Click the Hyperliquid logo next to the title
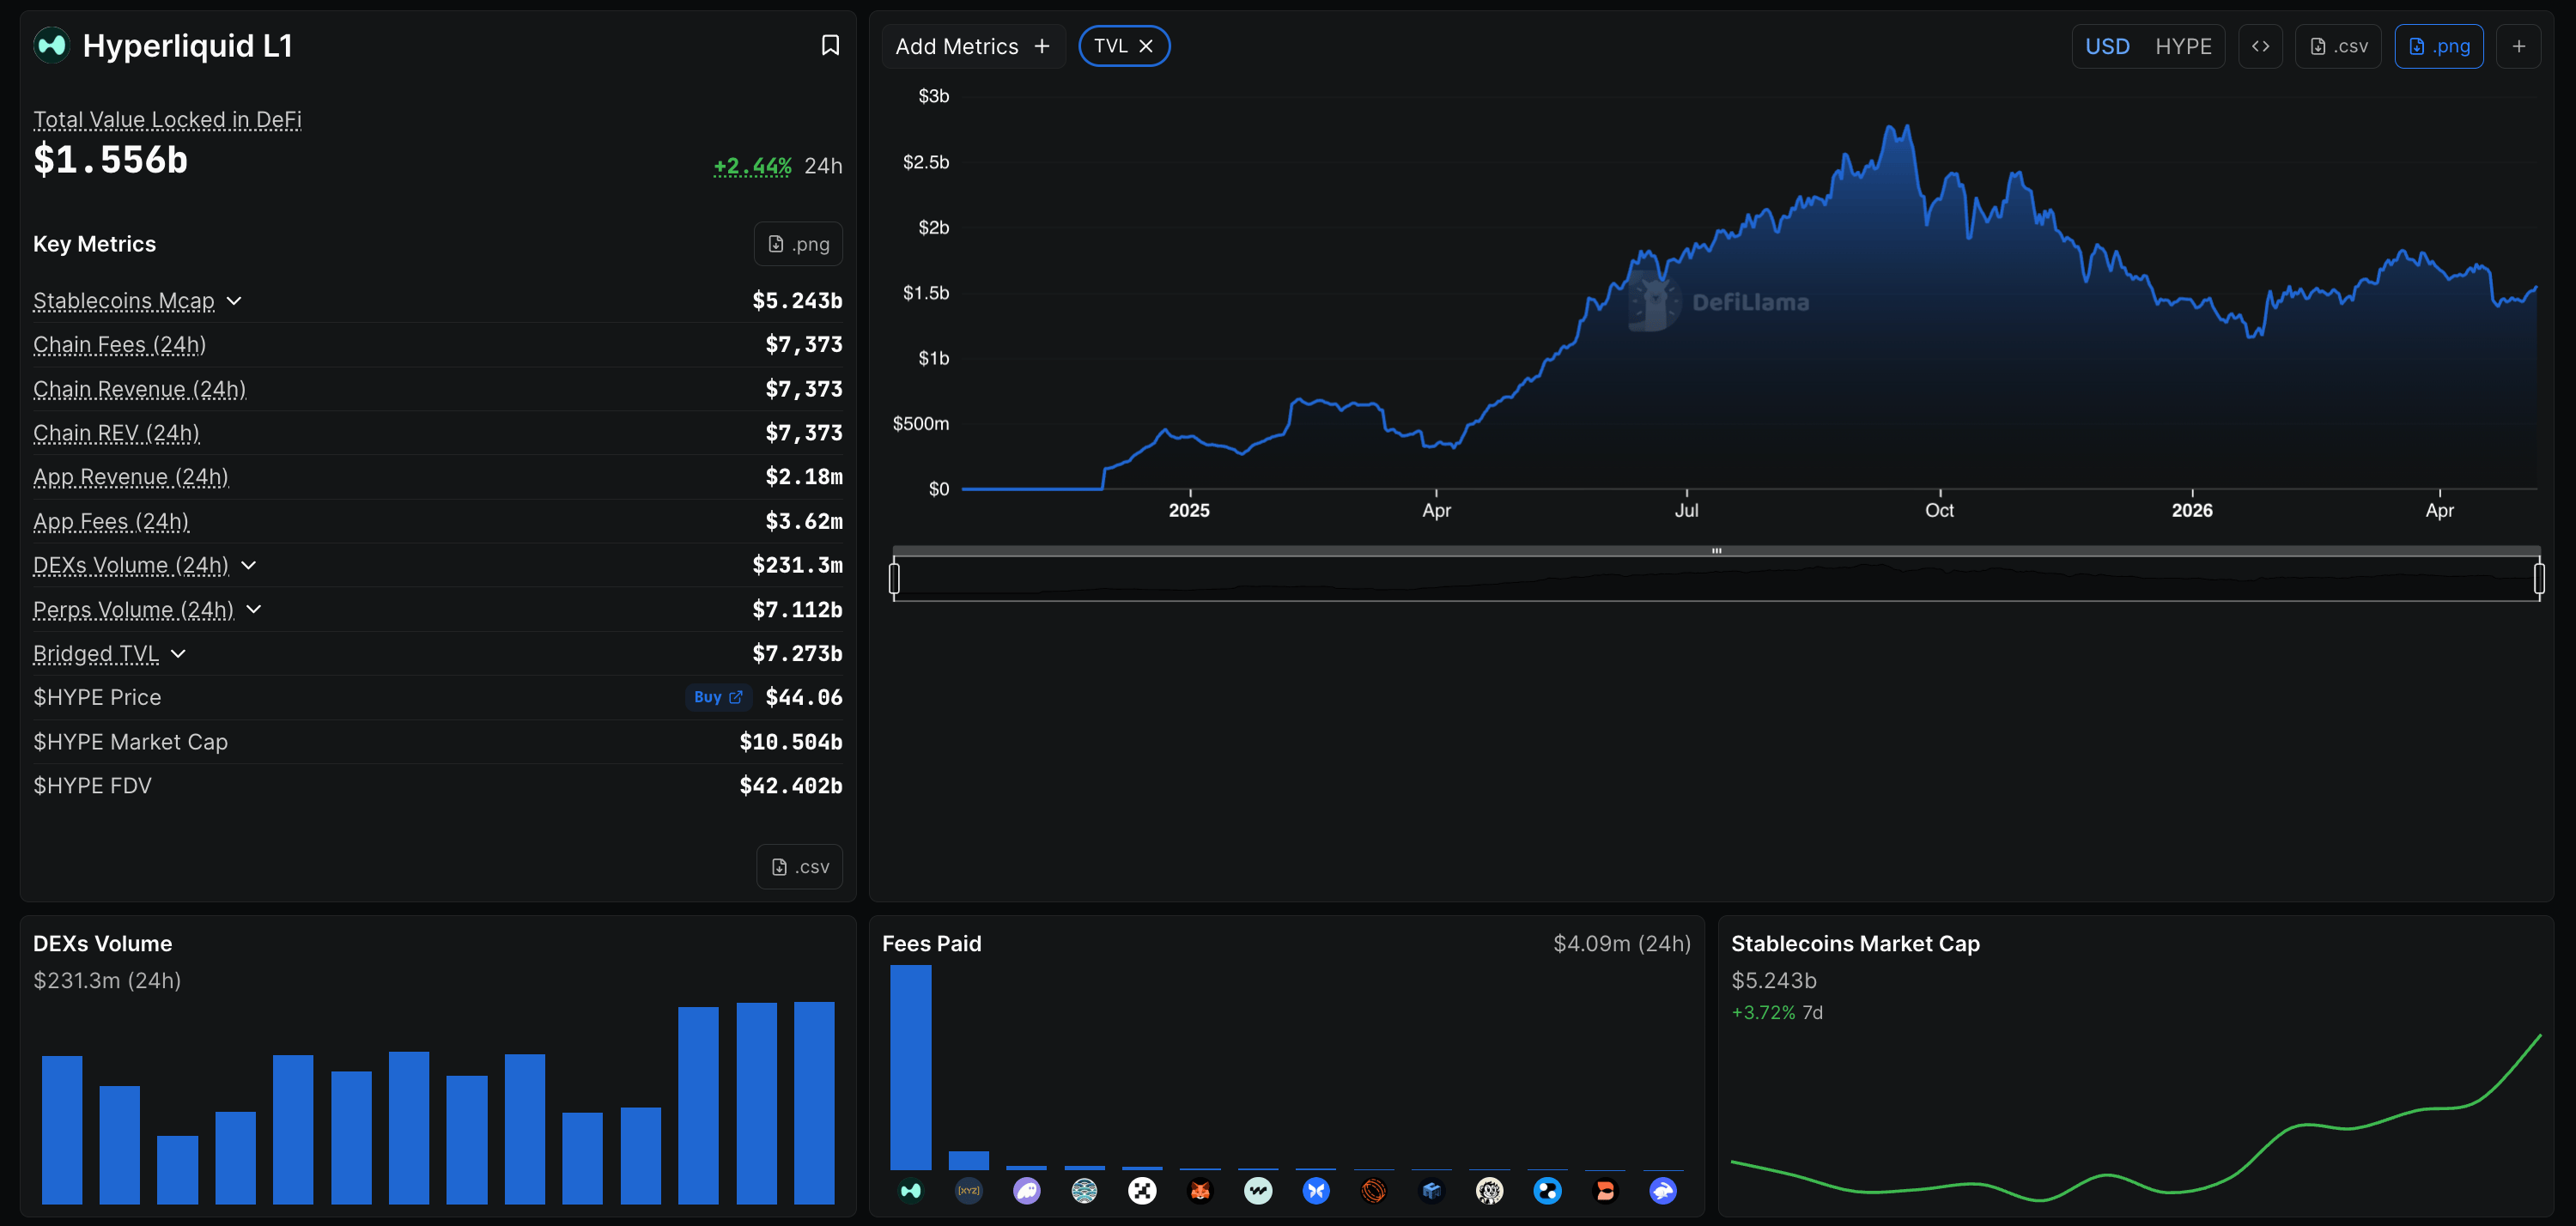The height and width of the screenshot is (1226, 2576). (52, 45)
